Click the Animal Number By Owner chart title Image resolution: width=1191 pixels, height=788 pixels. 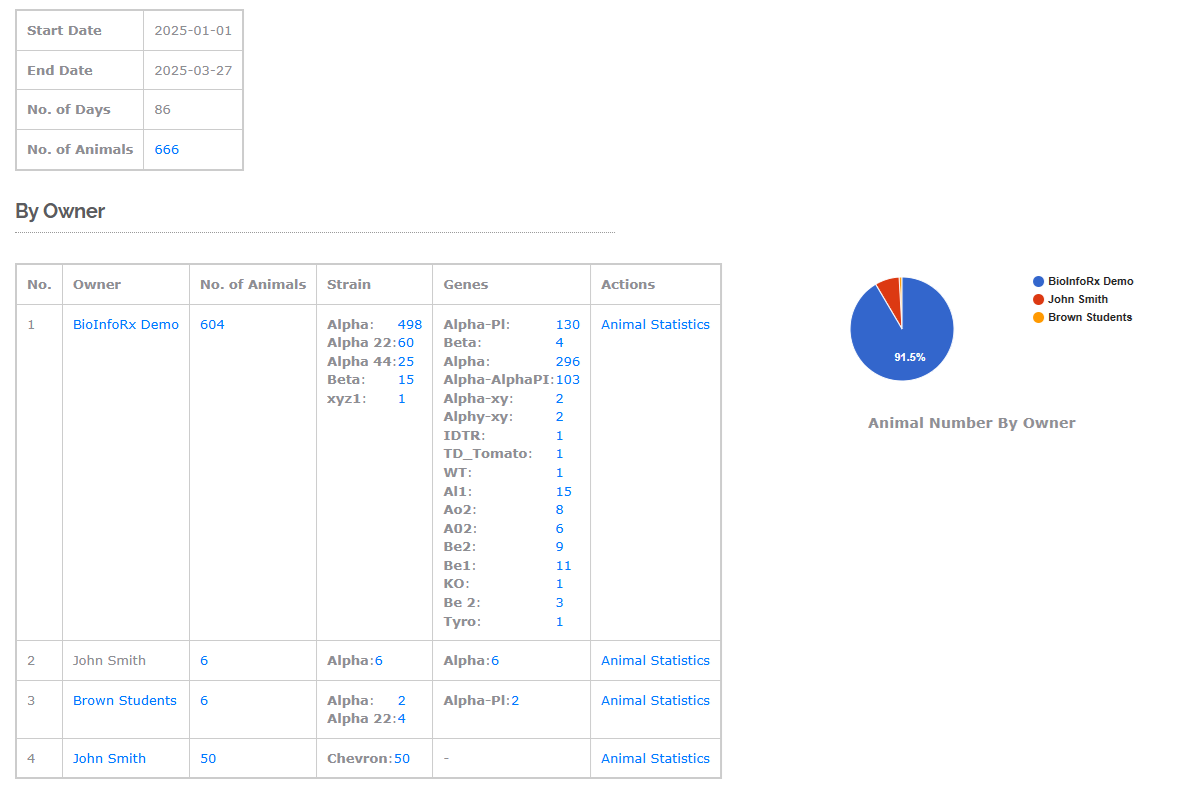(971, 423)
